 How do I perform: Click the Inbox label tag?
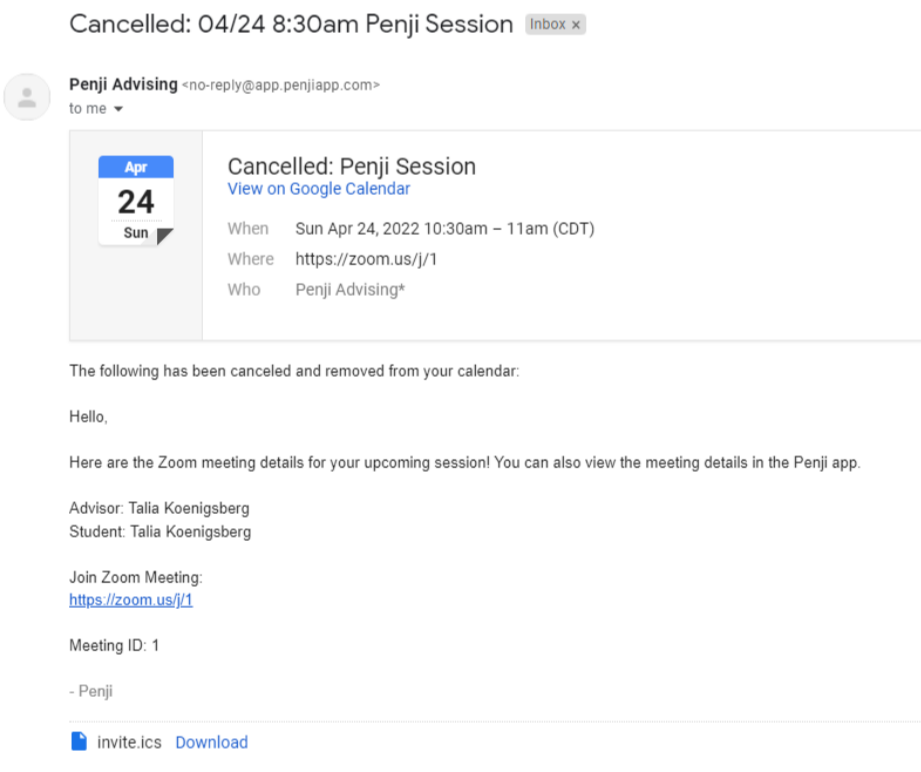547,25
